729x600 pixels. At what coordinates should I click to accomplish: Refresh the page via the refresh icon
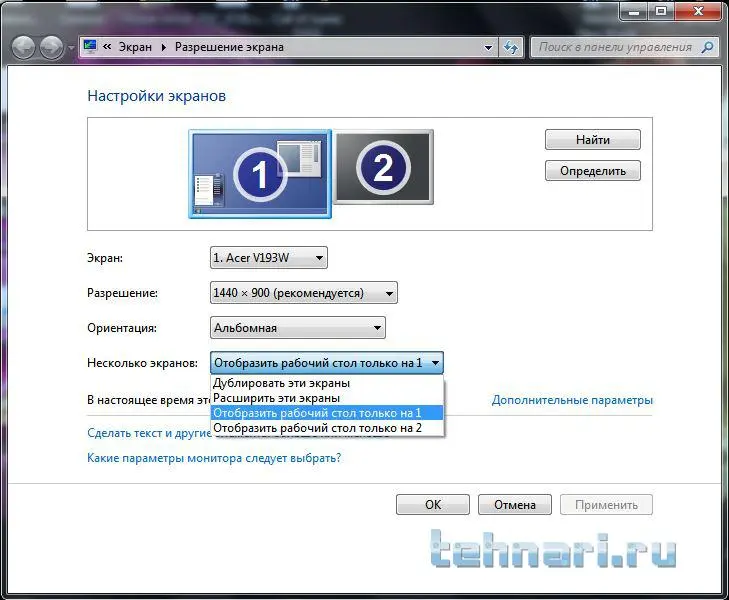511,47
